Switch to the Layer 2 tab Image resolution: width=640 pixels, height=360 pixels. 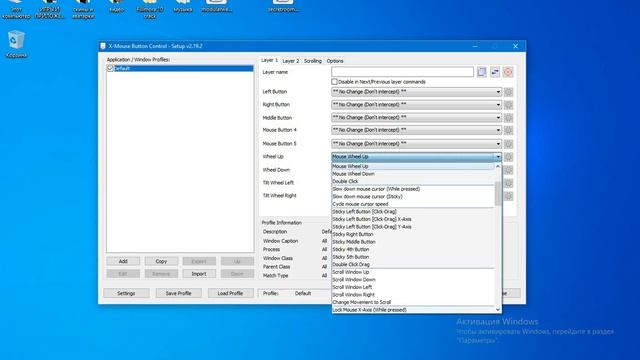click(x=291, y=61)
